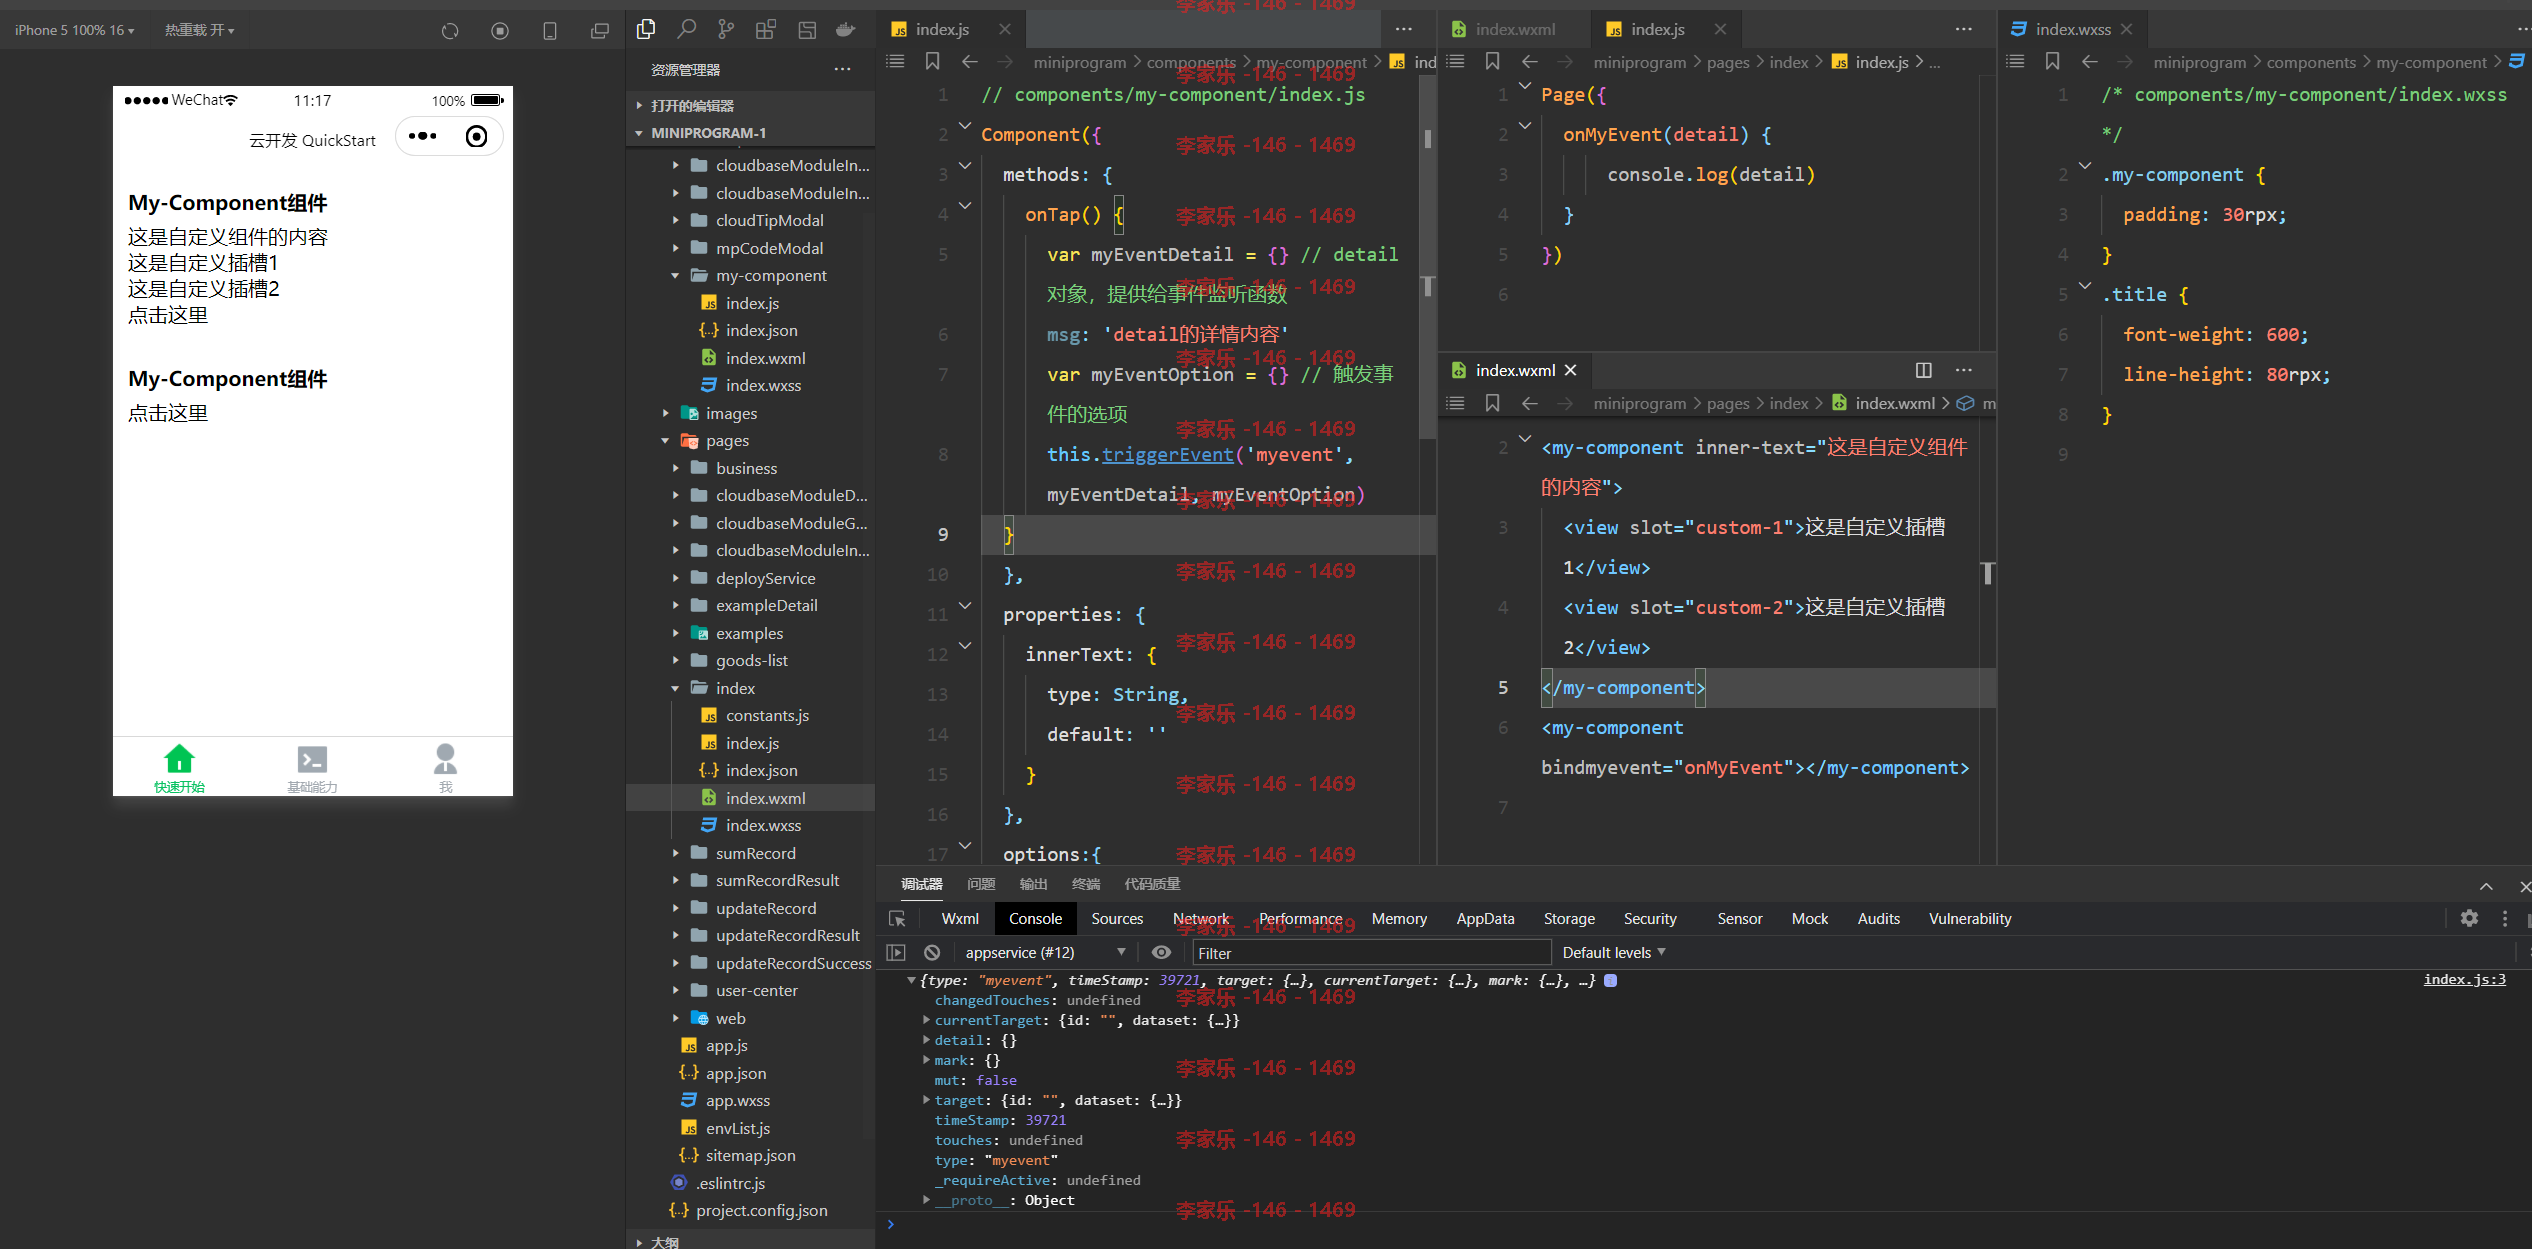Expand the user-center folder
This screenshot has width=2532, height=1249.
point(675,991)
